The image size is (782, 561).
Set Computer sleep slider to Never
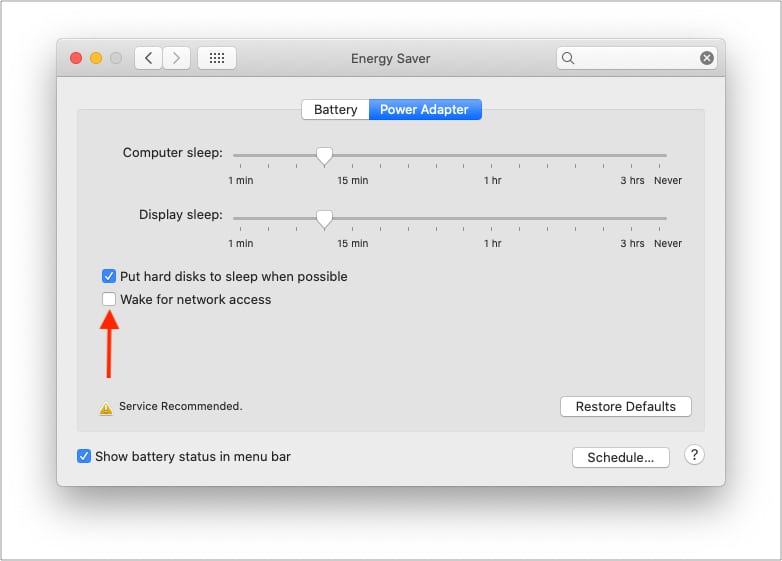tap(666, 156)
